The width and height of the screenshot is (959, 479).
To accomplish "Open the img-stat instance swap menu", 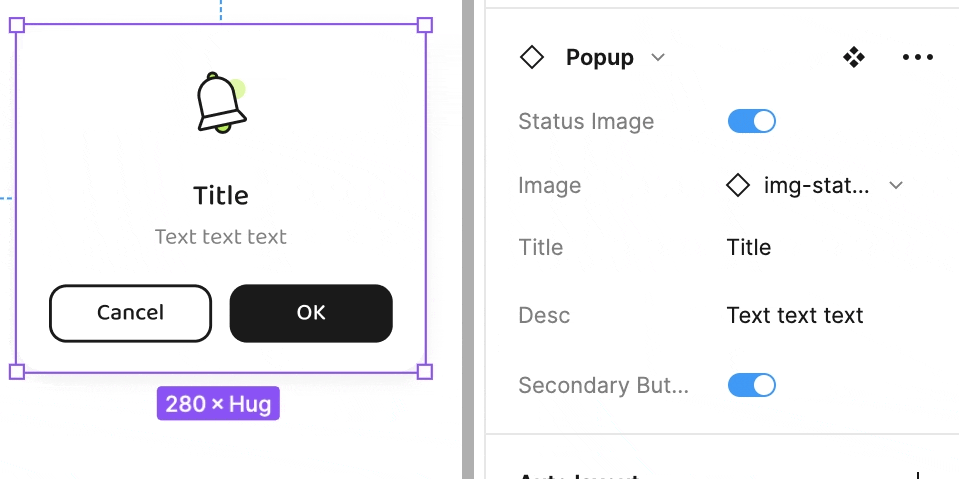I will (815, 185).
